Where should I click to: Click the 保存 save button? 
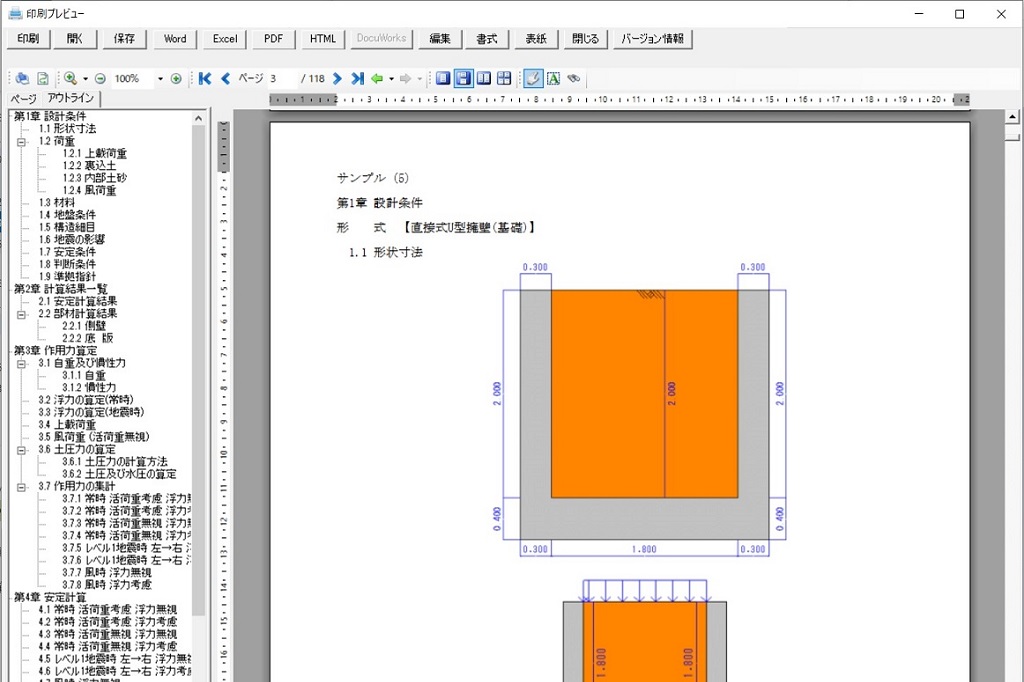click(x=124, y=39)
